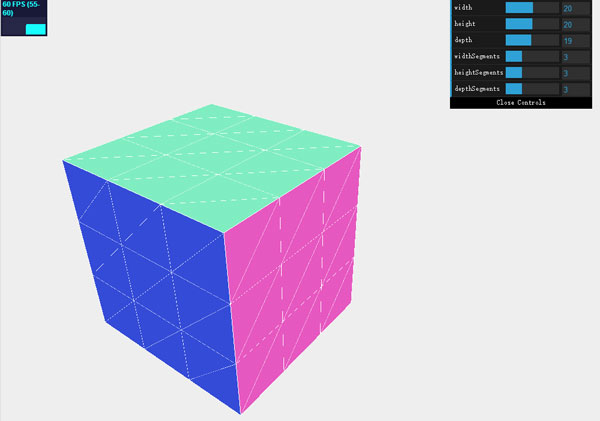The height and width of the screenshot is (421, 600).
Task: Click the heightSegments slider
Action: [x=532, y=73]
